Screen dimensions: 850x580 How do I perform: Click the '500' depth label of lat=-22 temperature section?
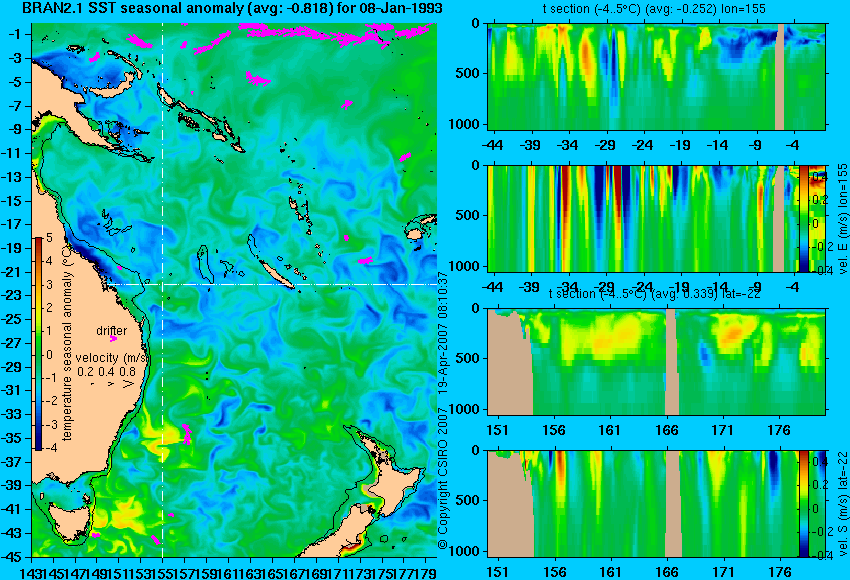point(469,358)
